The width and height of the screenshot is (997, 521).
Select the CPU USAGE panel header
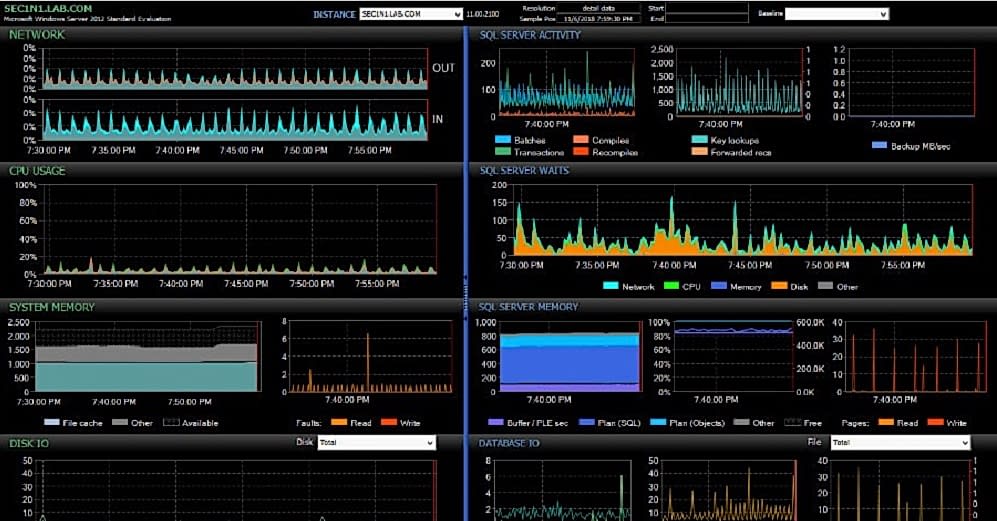click(37, 171)
